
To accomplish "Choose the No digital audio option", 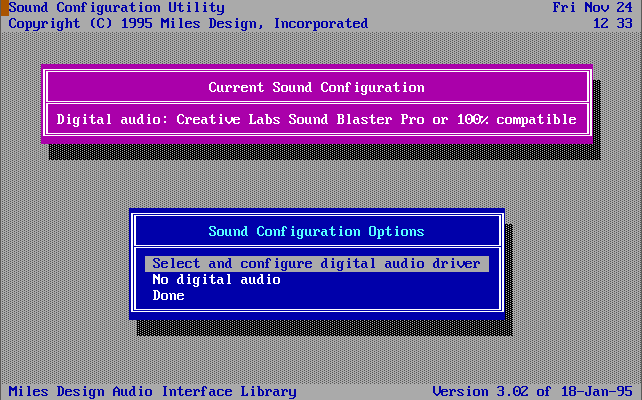I will pos(216,280).
